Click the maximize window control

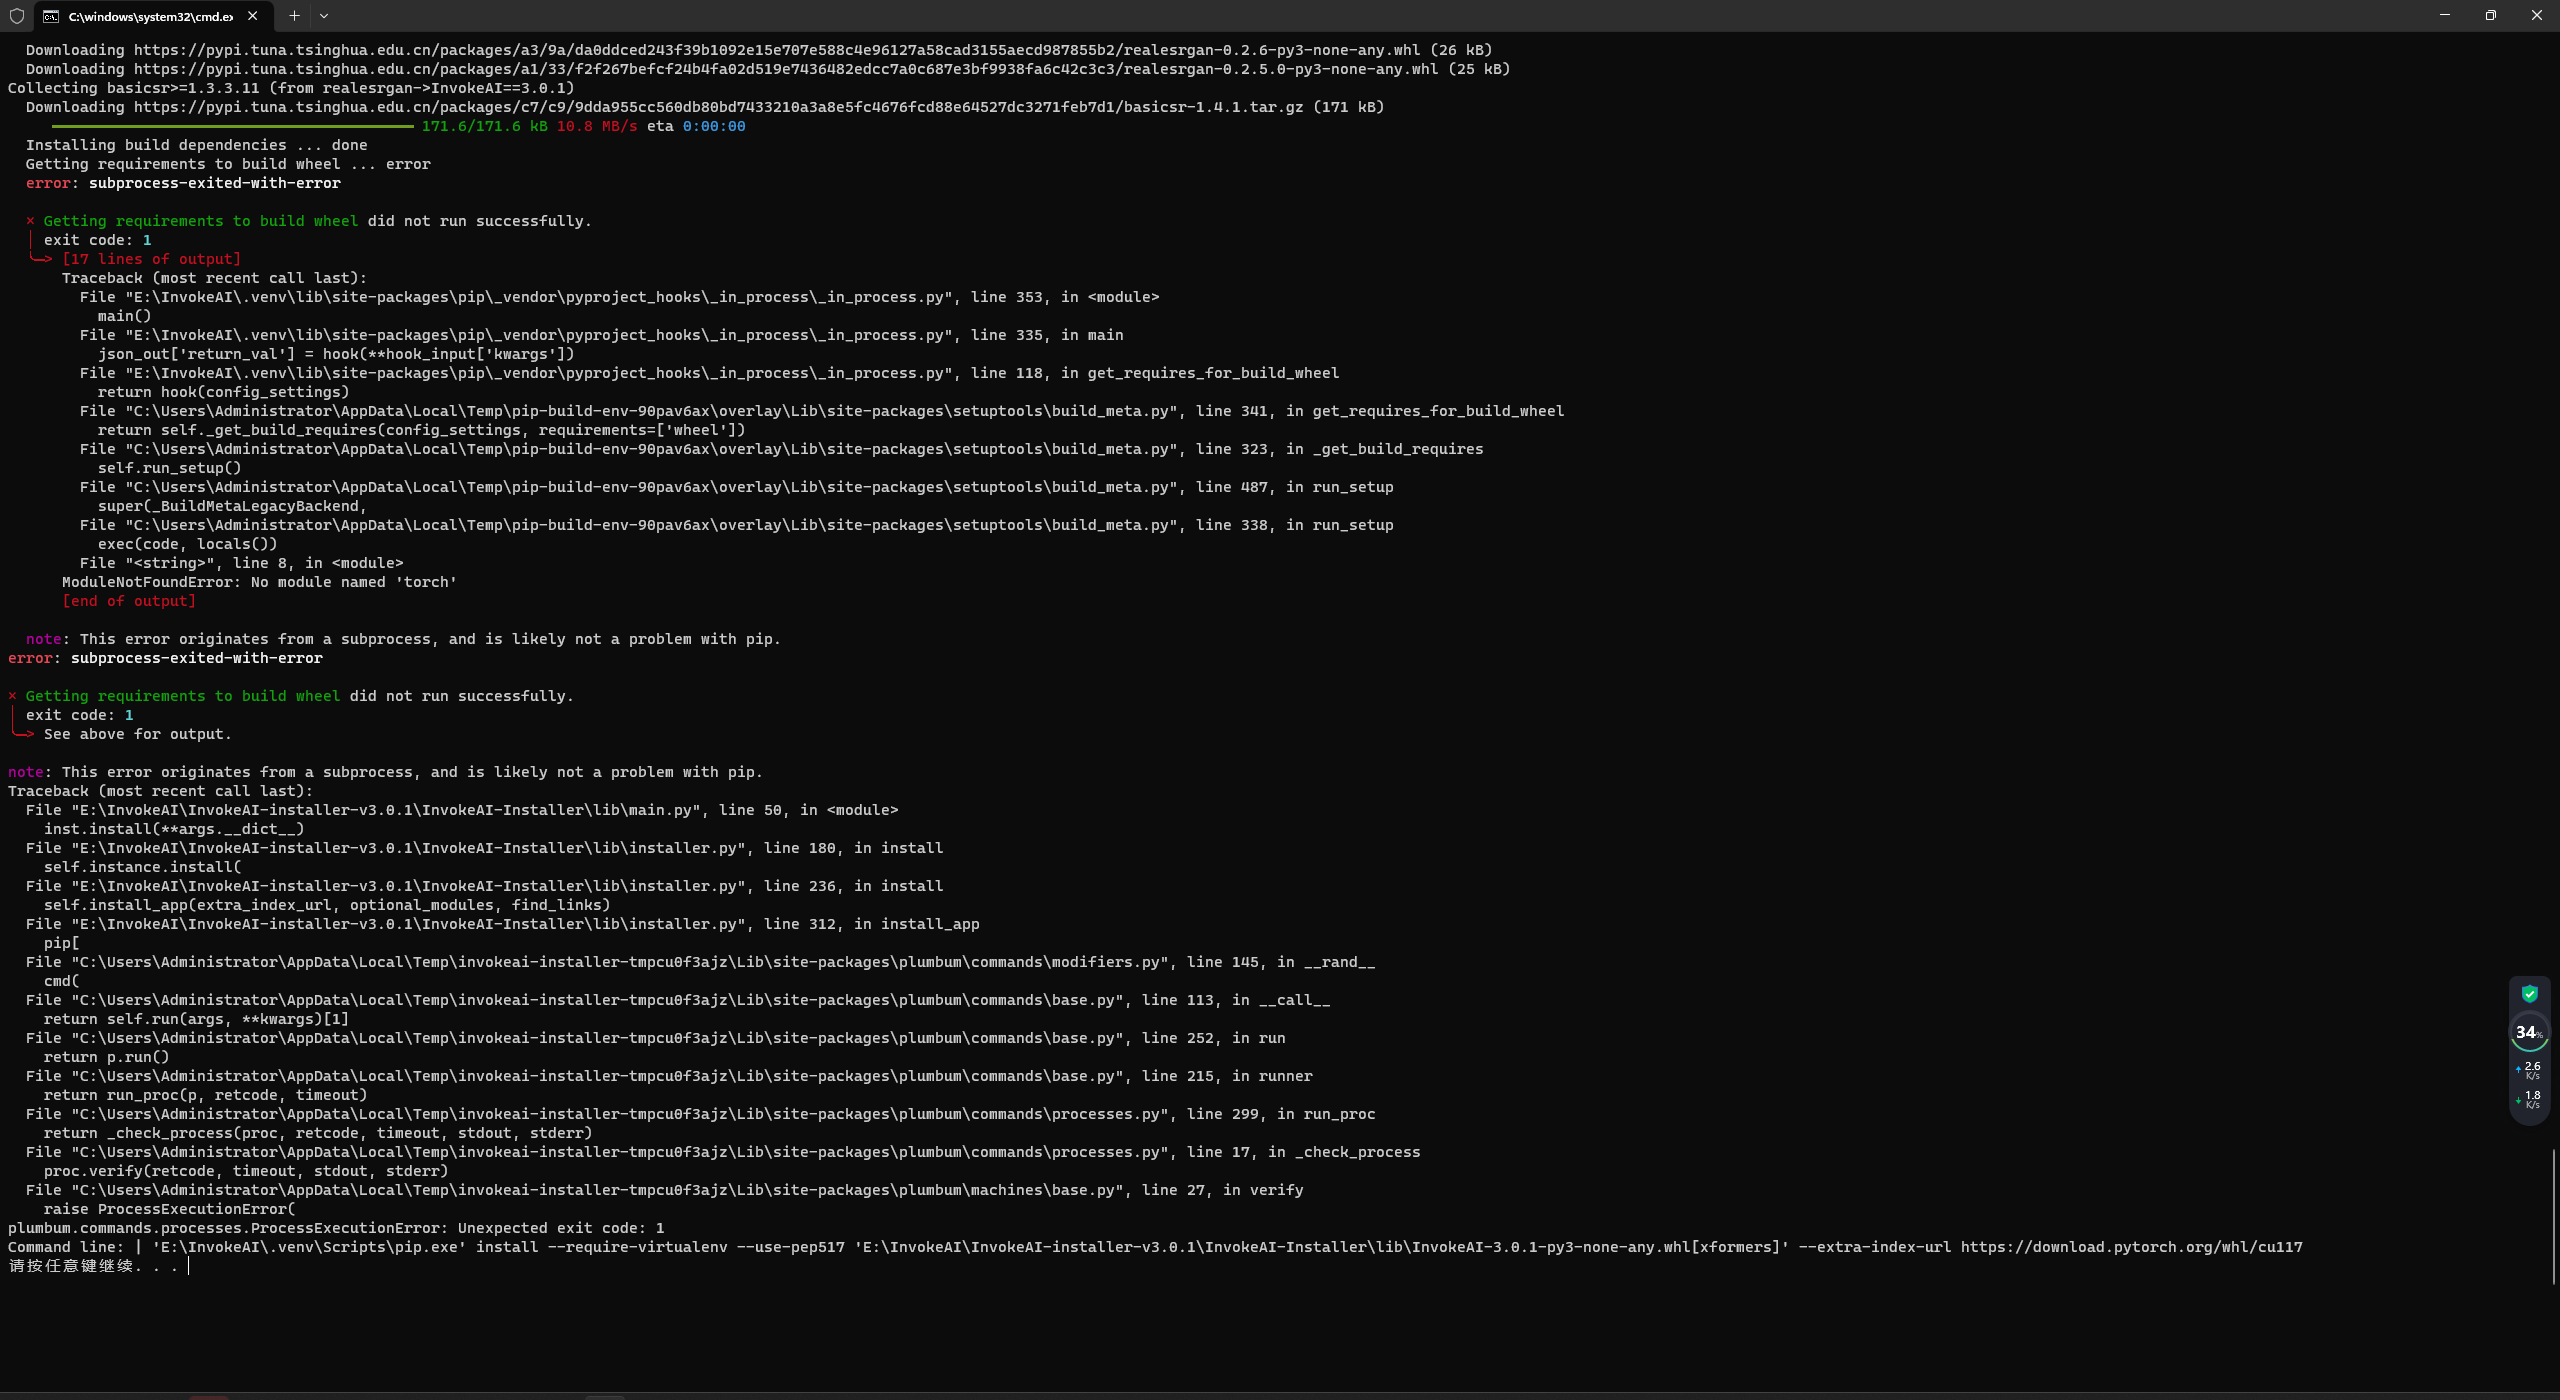[x=2490, y=14]
